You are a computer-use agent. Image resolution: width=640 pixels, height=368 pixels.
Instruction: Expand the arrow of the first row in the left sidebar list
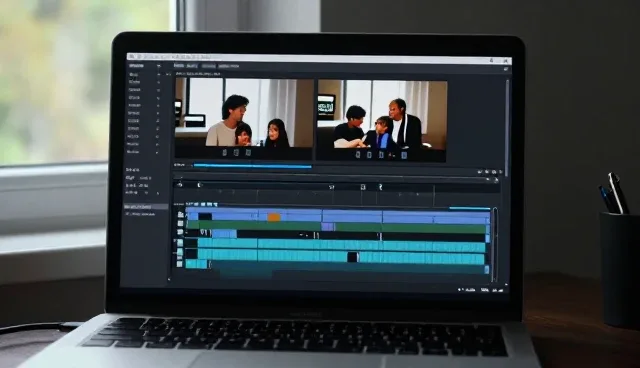[x=158, y=75]
